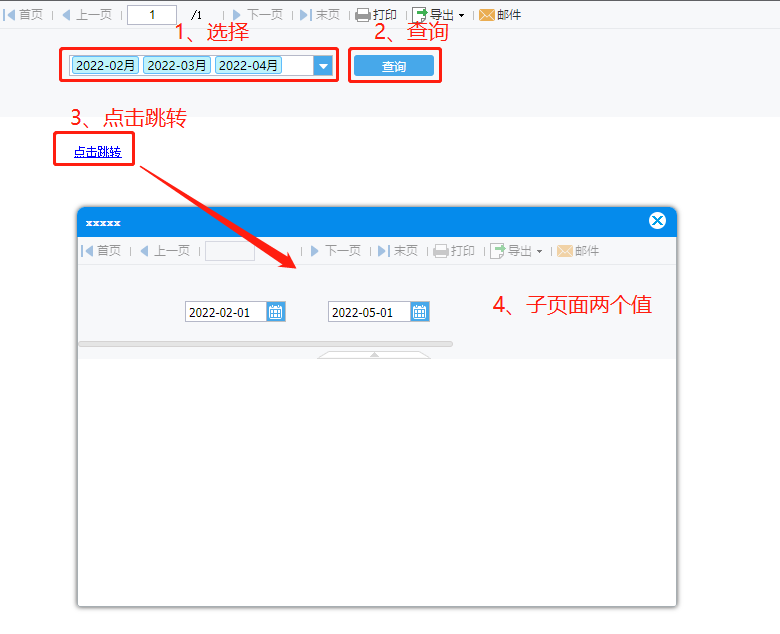780x634 pixels.
Task: Expand the month multi-select dropdown arrow
Action: pos(323,66)
